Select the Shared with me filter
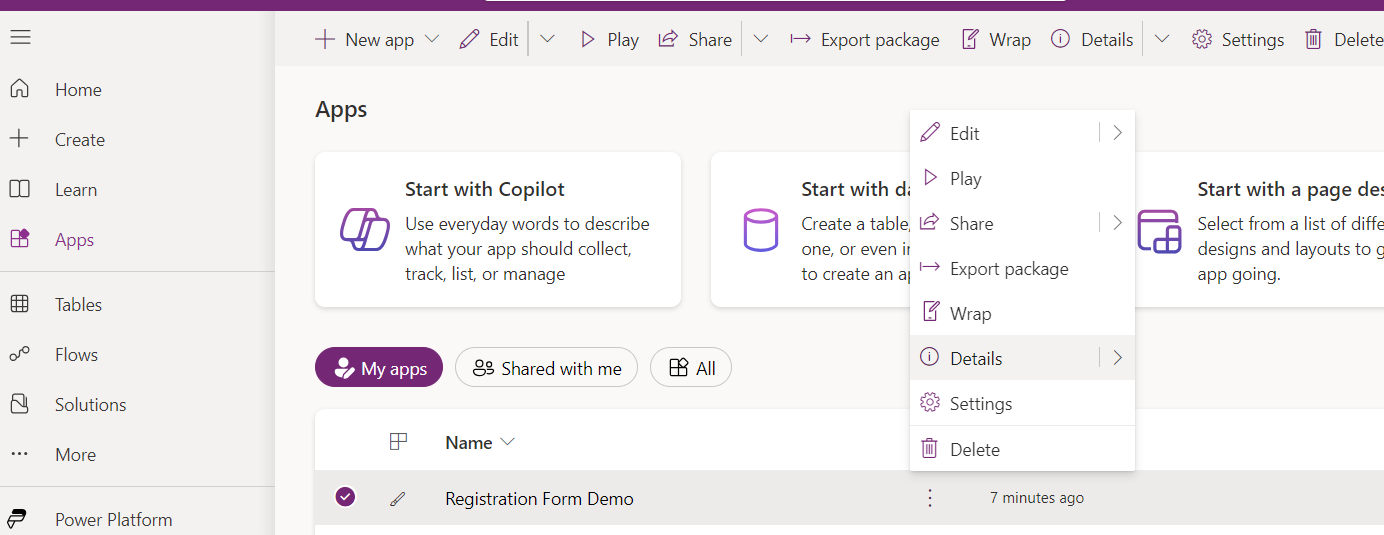This screenshot has height=535, width=1384. coord(546,368)
